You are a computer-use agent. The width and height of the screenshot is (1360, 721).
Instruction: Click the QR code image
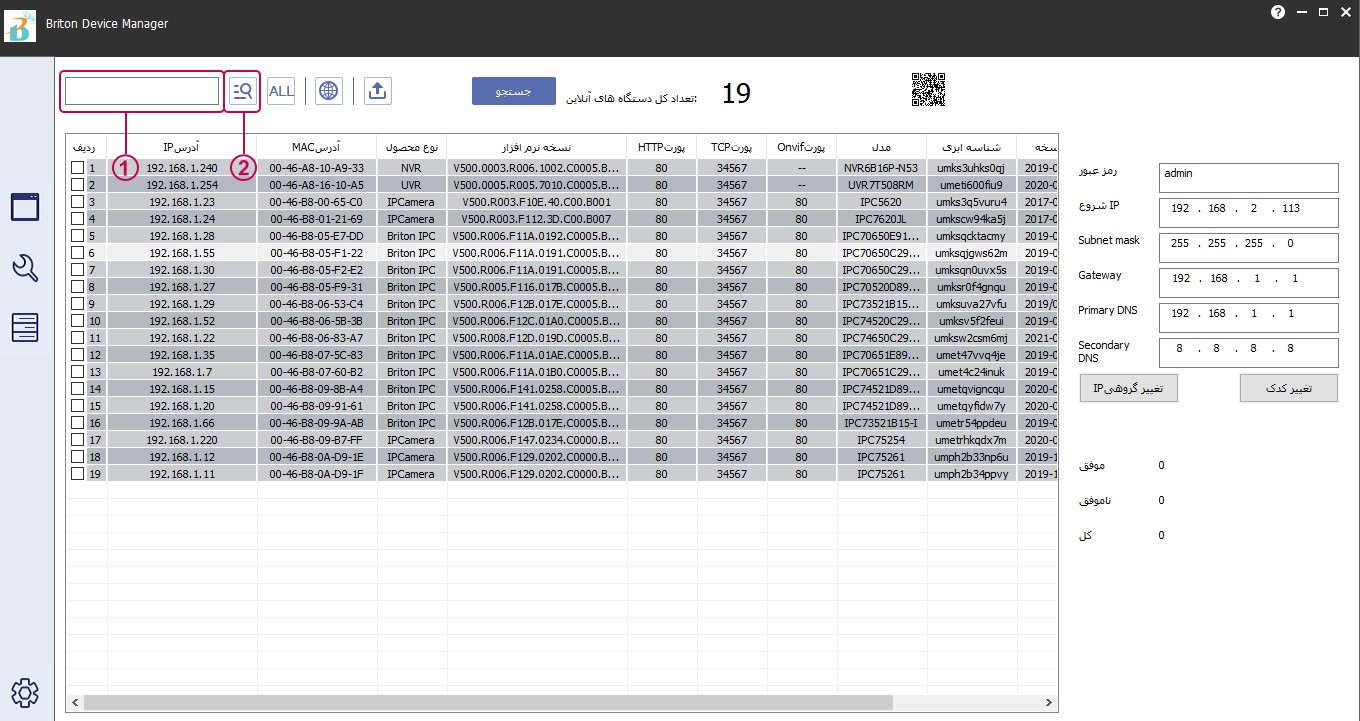pyautogui.click(x=928, y=91)
